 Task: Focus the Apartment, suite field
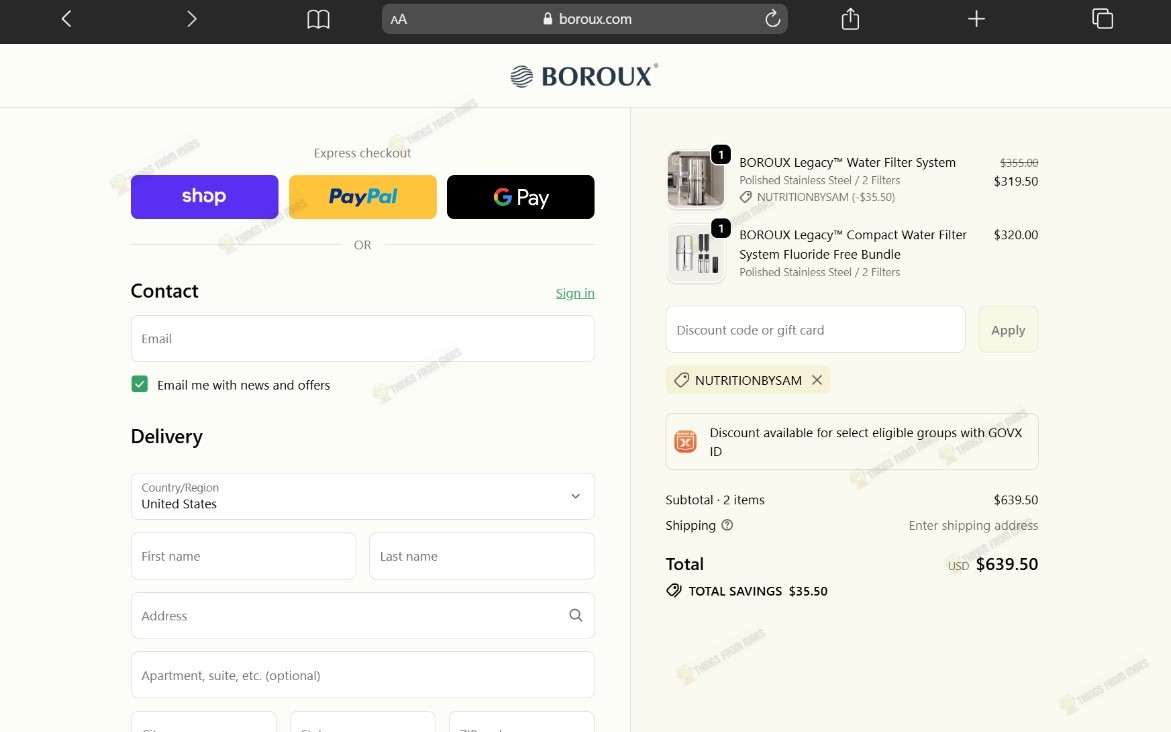point(363,674)
